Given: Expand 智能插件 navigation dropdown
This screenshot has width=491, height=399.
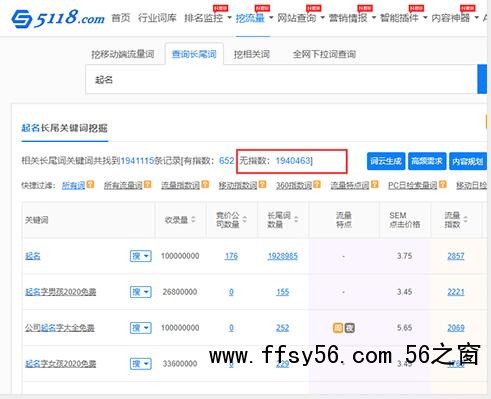Looking at the screenshot, I should 425,18.
